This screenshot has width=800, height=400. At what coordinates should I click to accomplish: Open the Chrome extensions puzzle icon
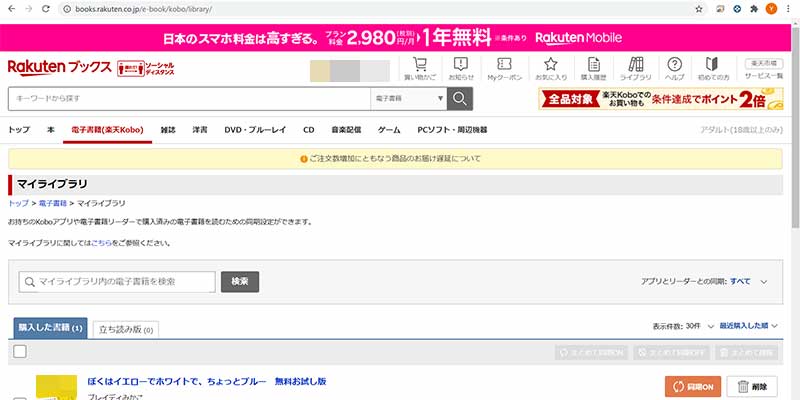(x=754, y=9)
